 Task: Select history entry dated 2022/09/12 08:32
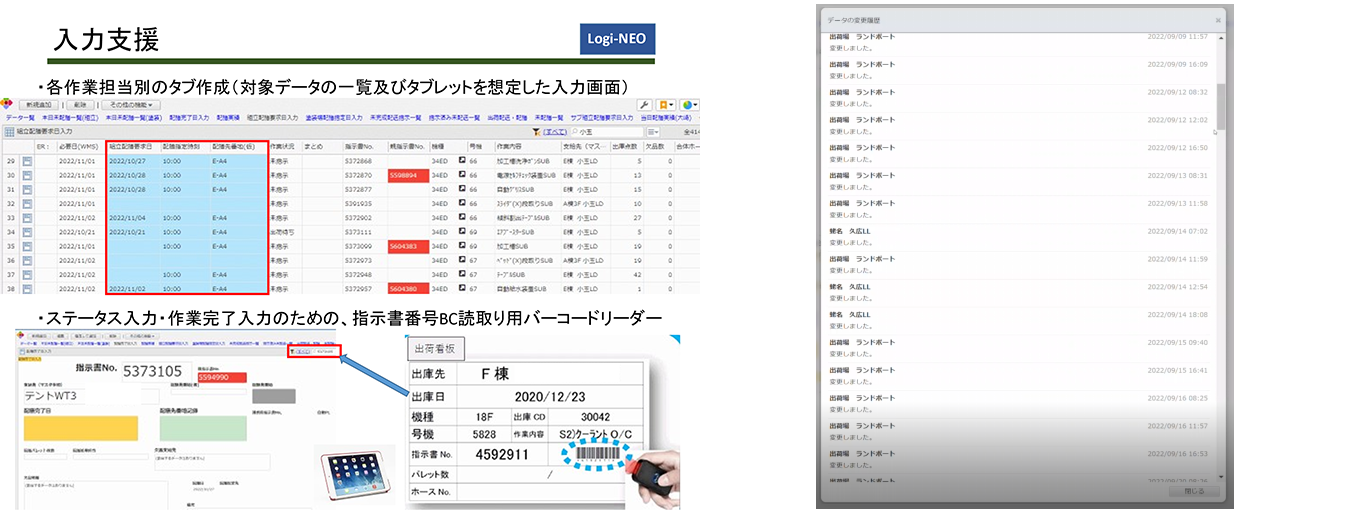(1018, 97)
